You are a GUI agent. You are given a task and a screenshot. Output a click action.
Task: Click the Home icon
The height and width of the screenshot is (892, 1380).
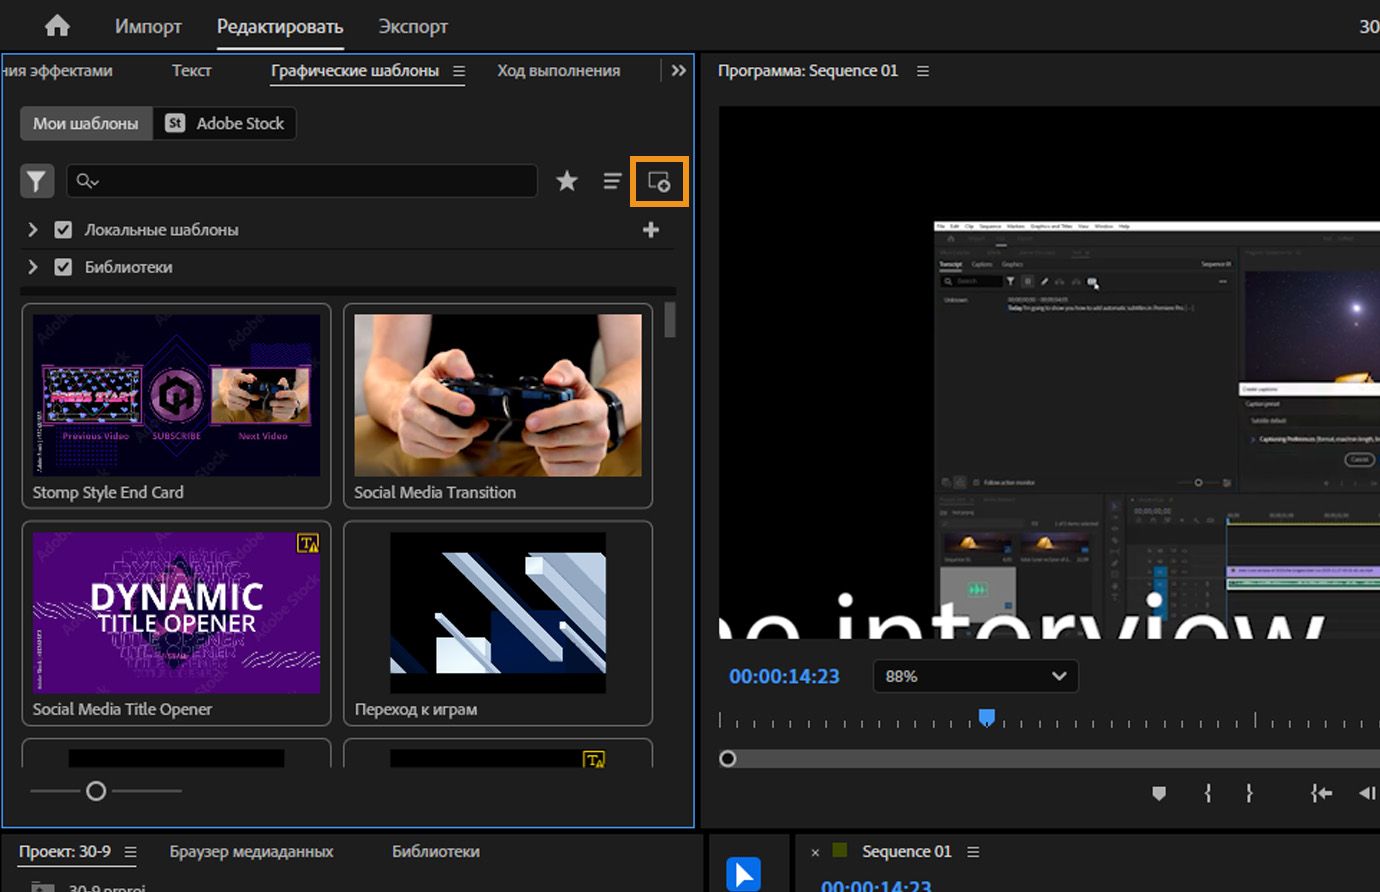[x=57, y=26]
